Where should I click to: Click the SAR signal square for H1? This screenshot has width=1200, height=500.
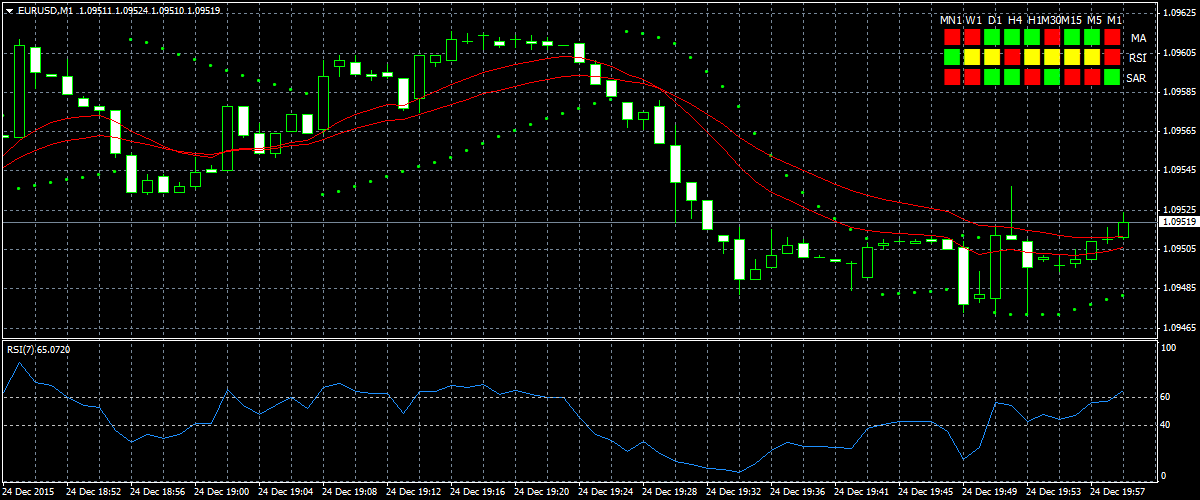tap(1032, 77)
